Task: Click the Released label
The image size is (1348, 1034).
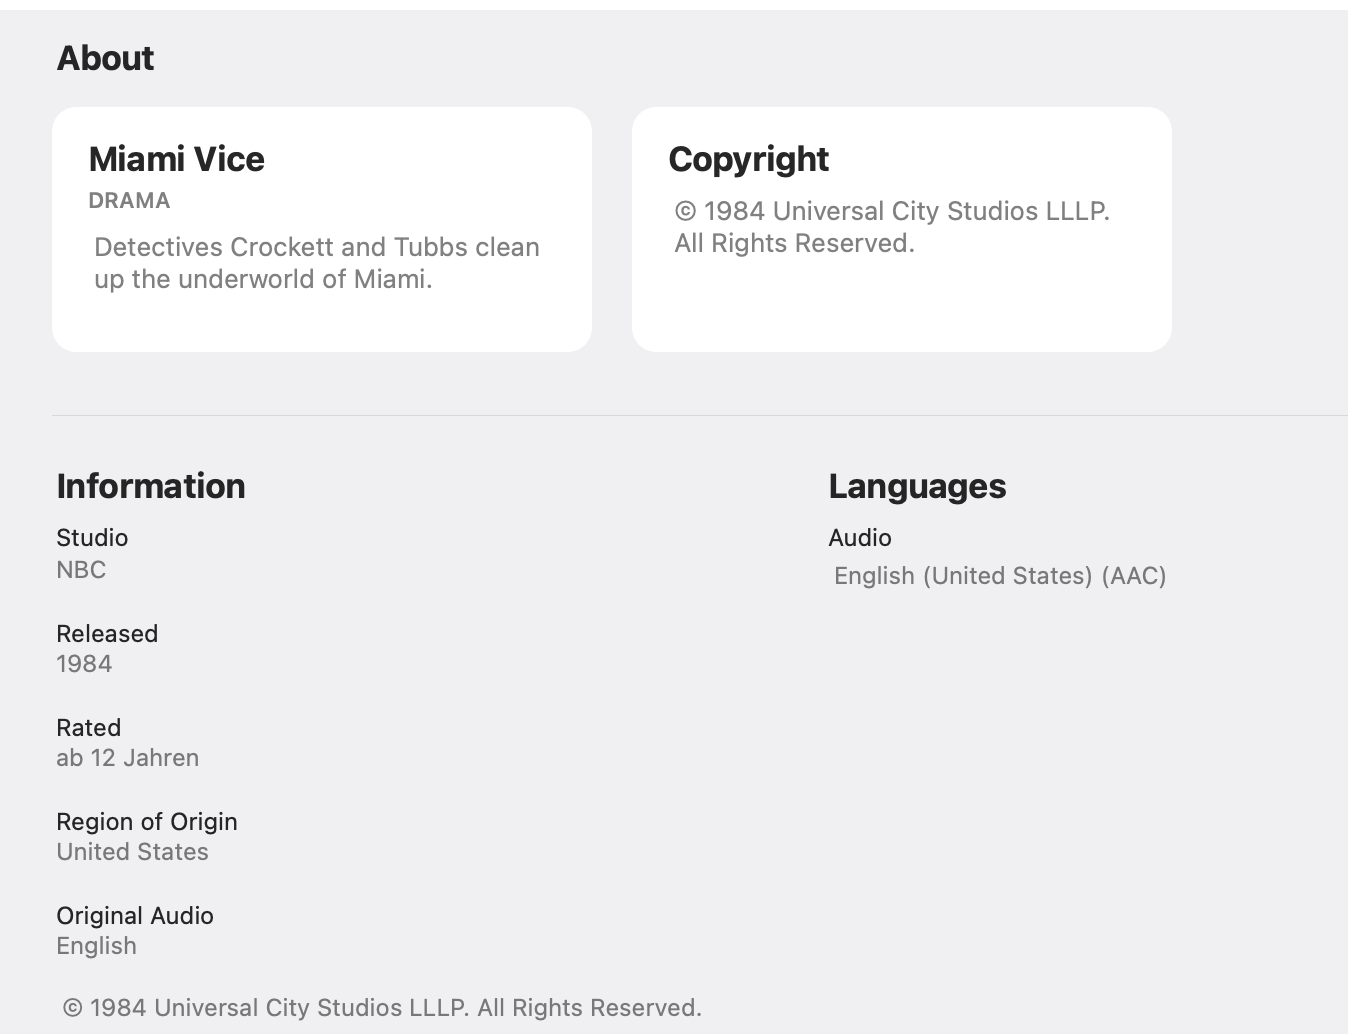Action: click(107, 634)
